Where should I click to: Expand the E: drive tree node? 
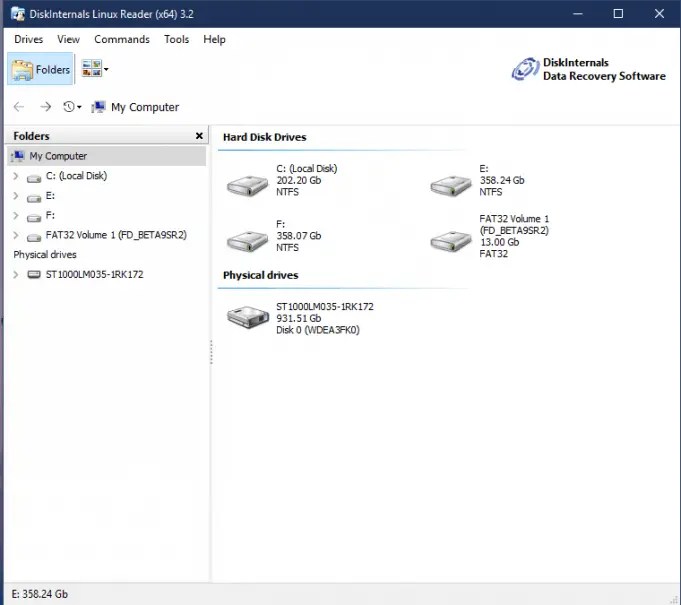click(x=16, y=196)
